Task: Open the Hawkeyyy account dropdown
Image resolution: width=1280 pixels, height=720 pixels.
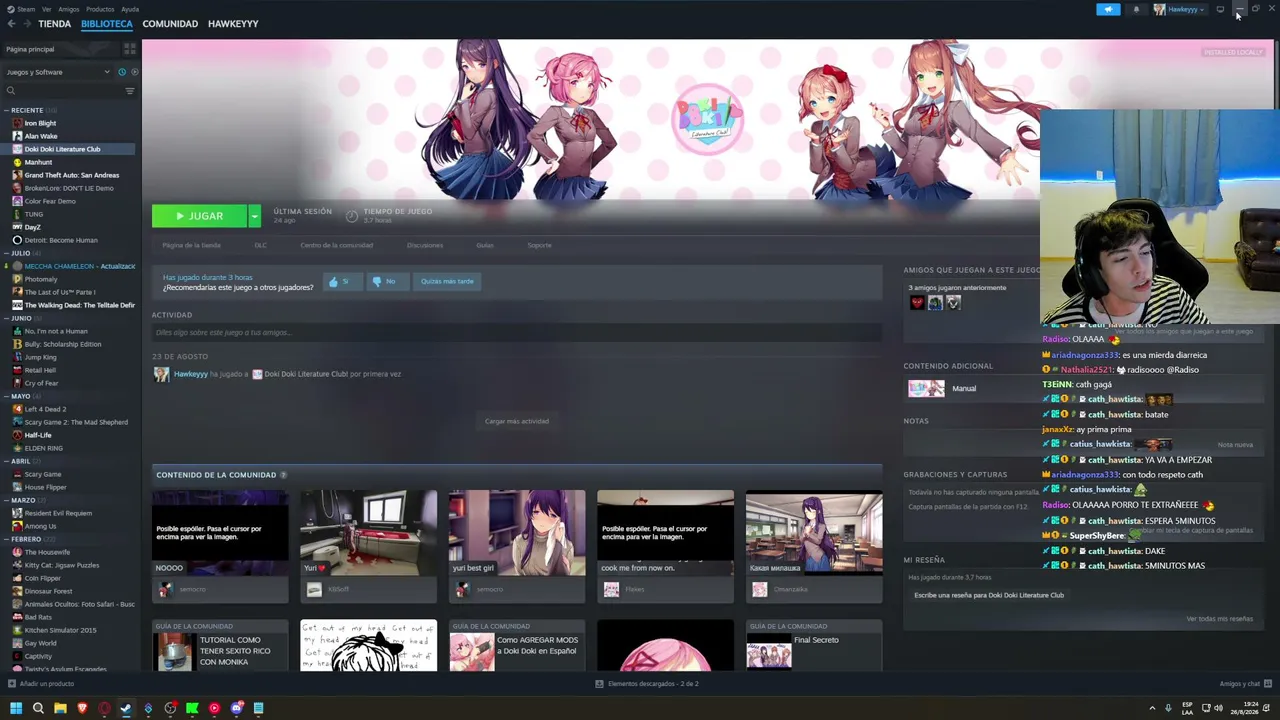Action: click(1179, 9)
